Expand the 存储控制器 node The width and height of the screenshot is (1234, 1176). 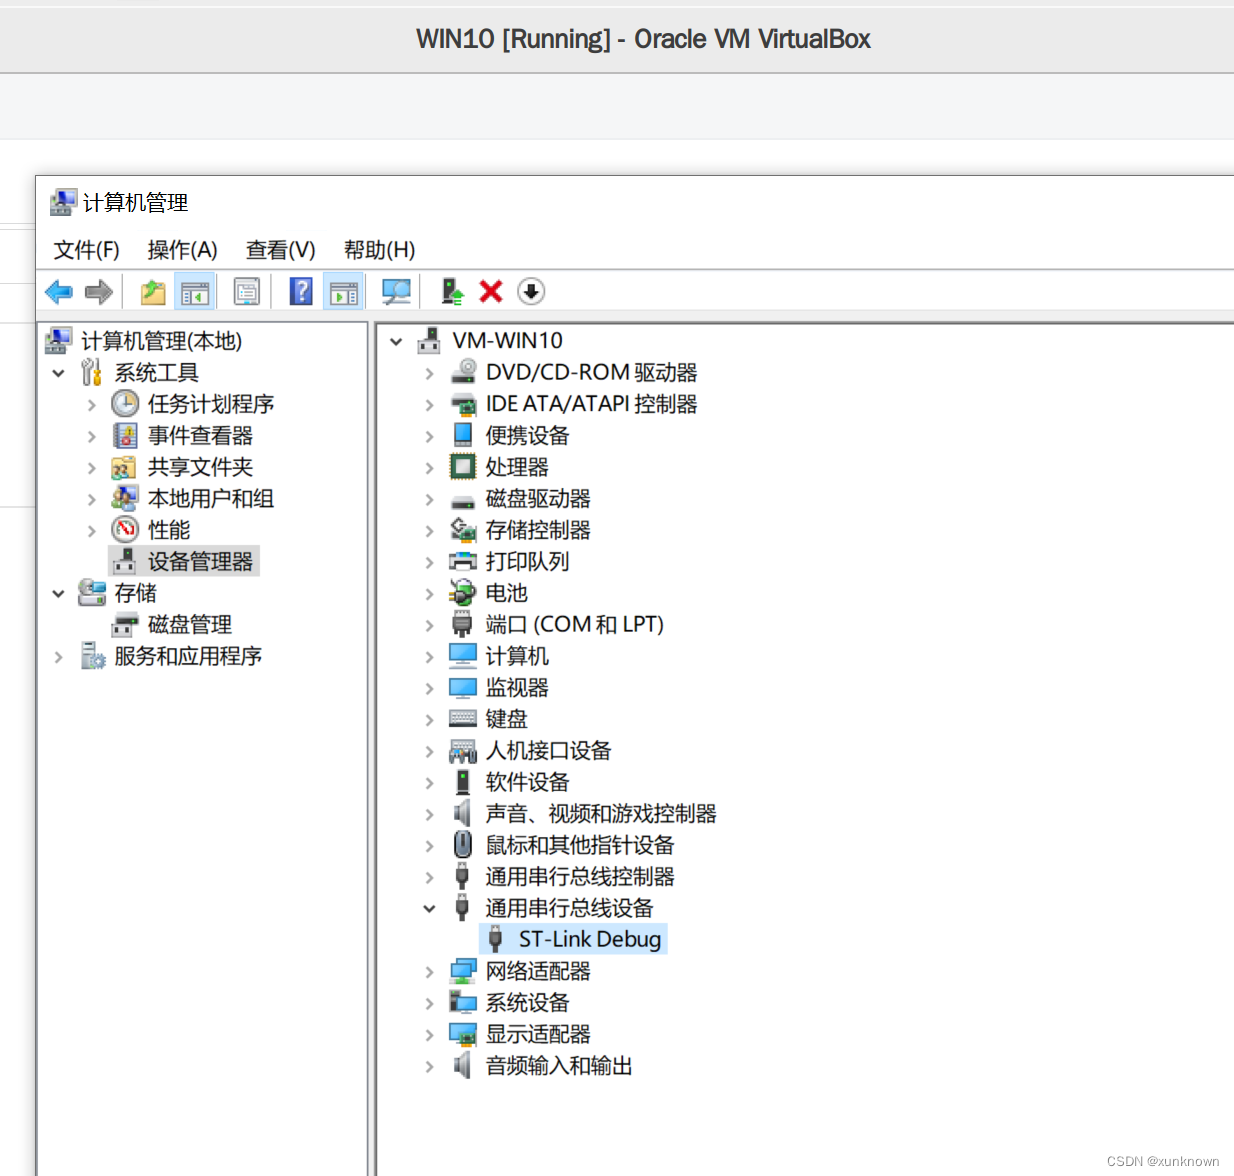[429, 531]
